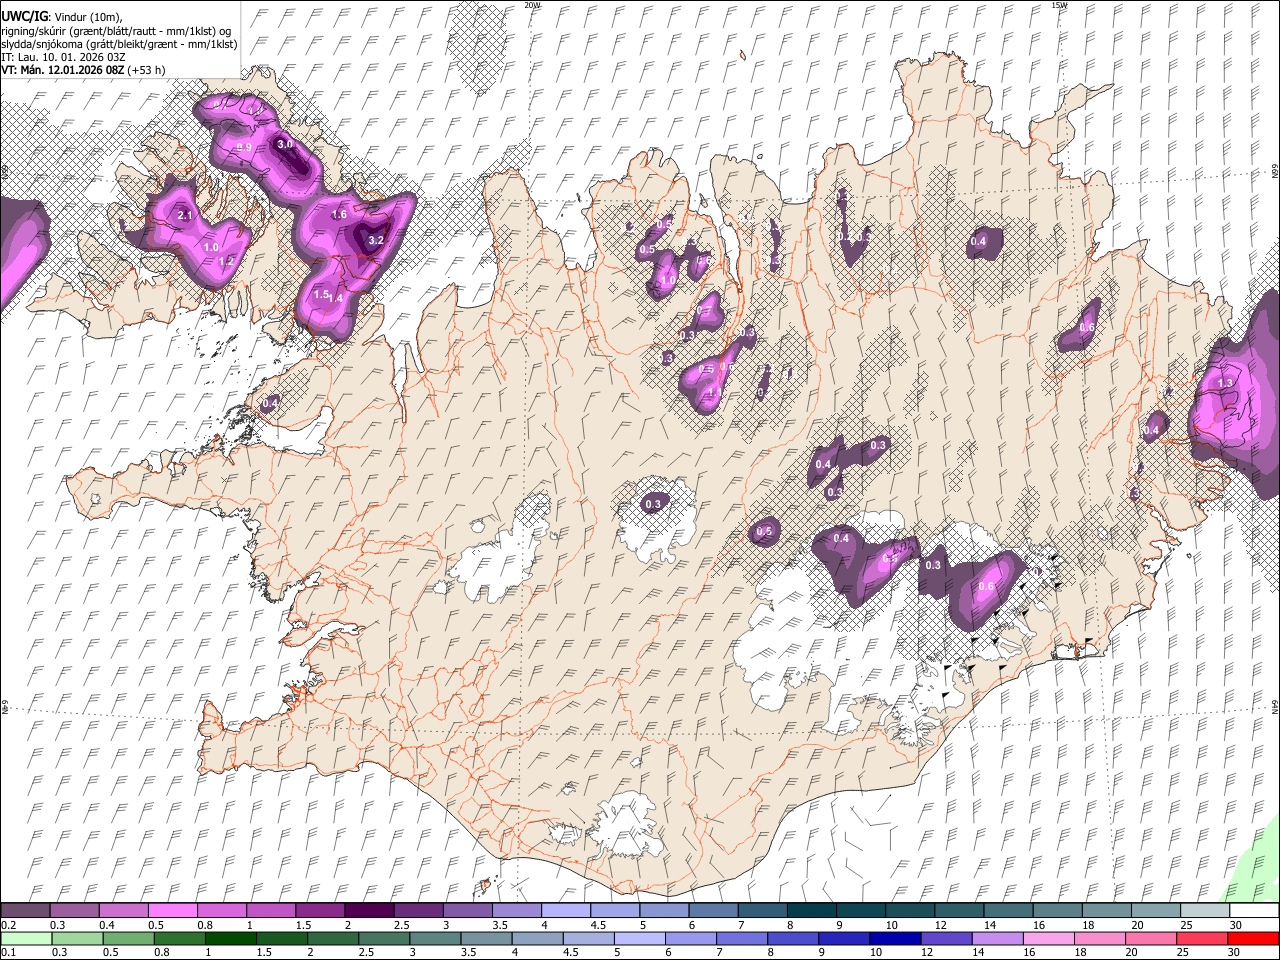Pick top legend white swatch above 30

1253,911
